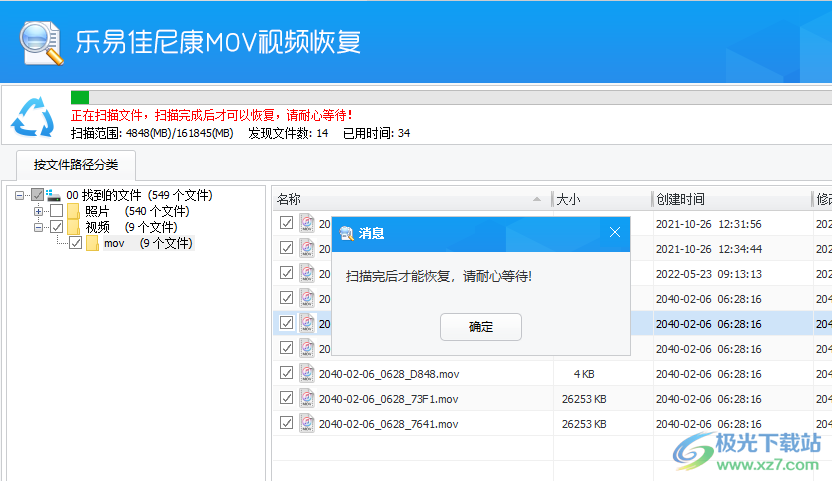Uncheck the mov folder checkbox
This screenshot has width=832, height=481.
(76, 243)
